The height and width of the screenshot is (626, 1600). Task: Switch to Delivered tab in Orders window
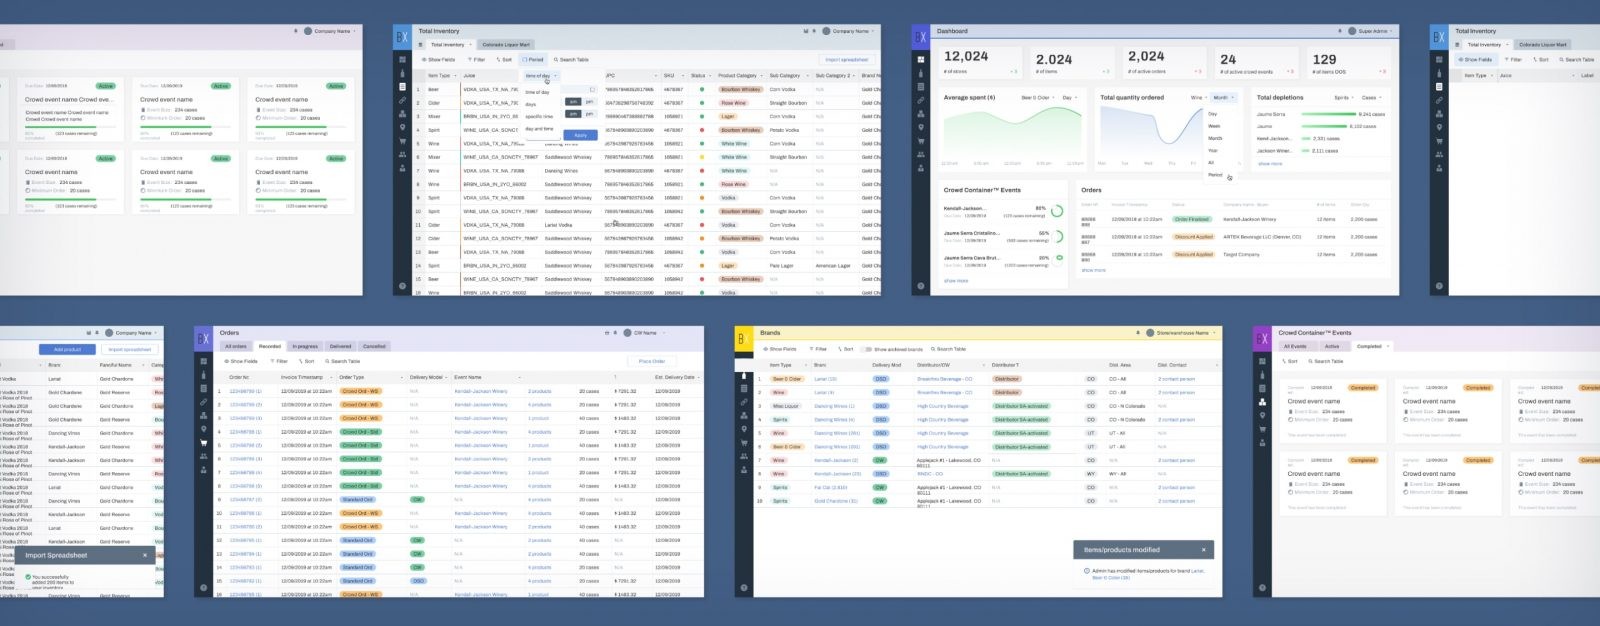point(340,346)
